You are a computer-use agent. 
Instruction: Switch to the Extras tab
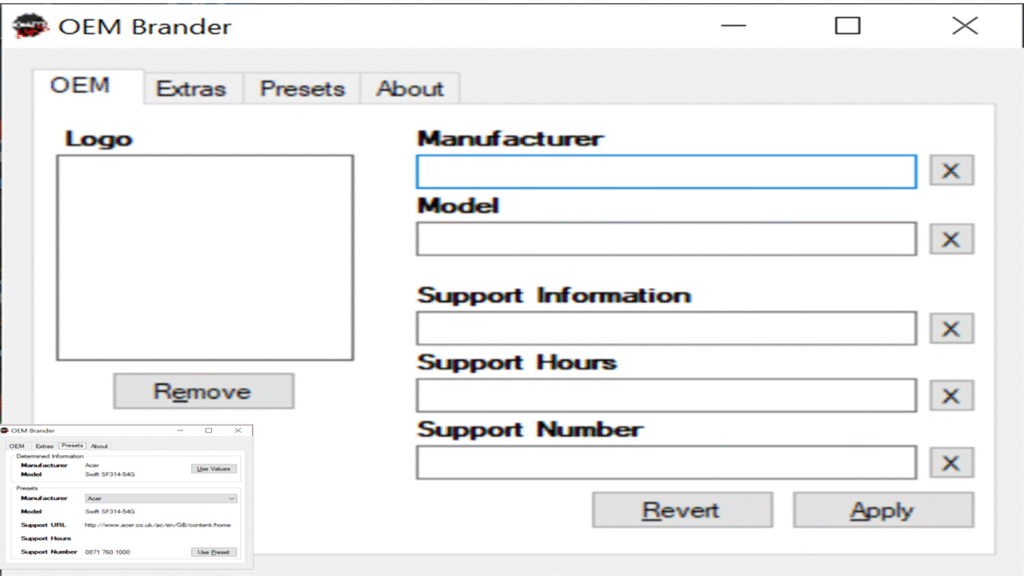191,89
